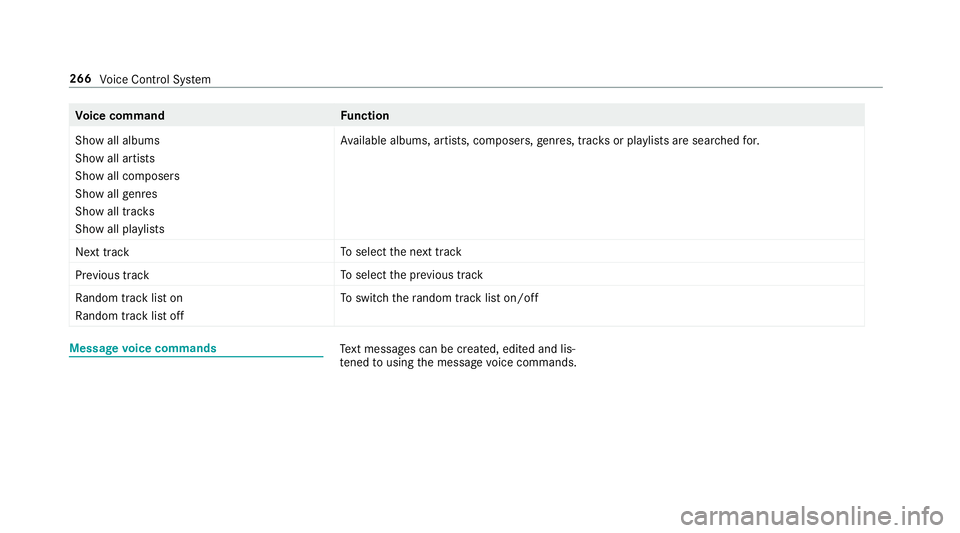Click the Message voice commands heading

point(143,348)
